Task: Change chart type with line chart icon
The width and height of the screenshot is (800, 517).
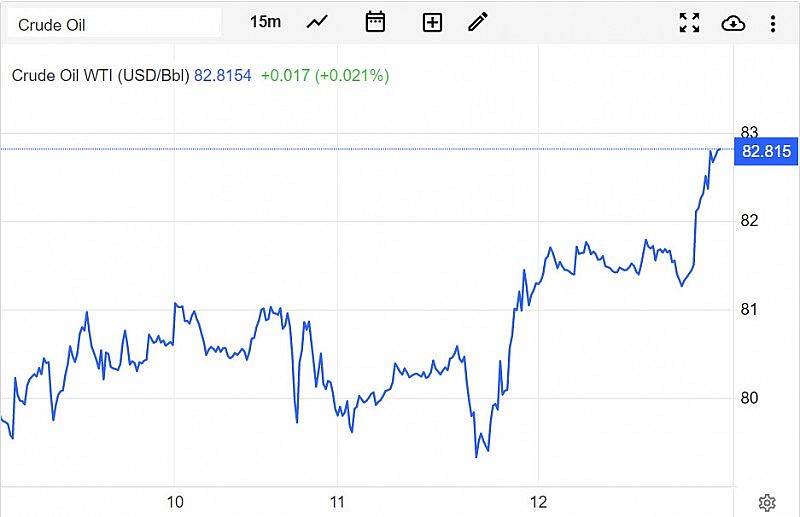Action: coord(318,22)
